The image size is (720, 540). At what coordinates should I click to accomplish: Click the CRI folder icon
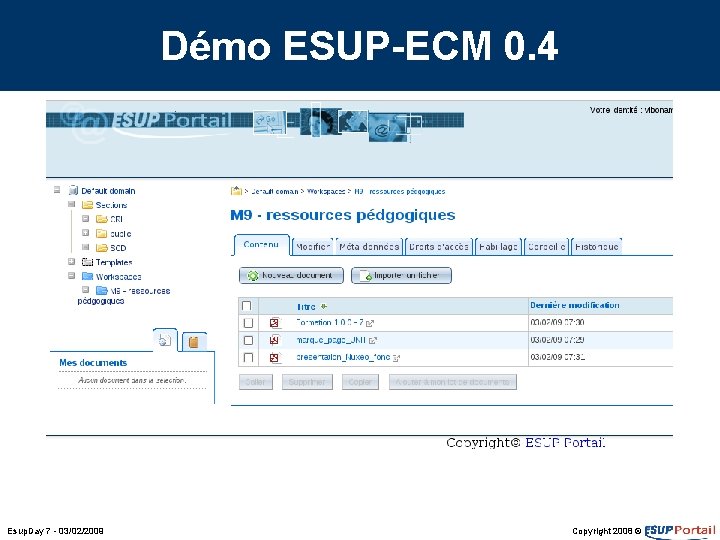[x=101, y=219]
